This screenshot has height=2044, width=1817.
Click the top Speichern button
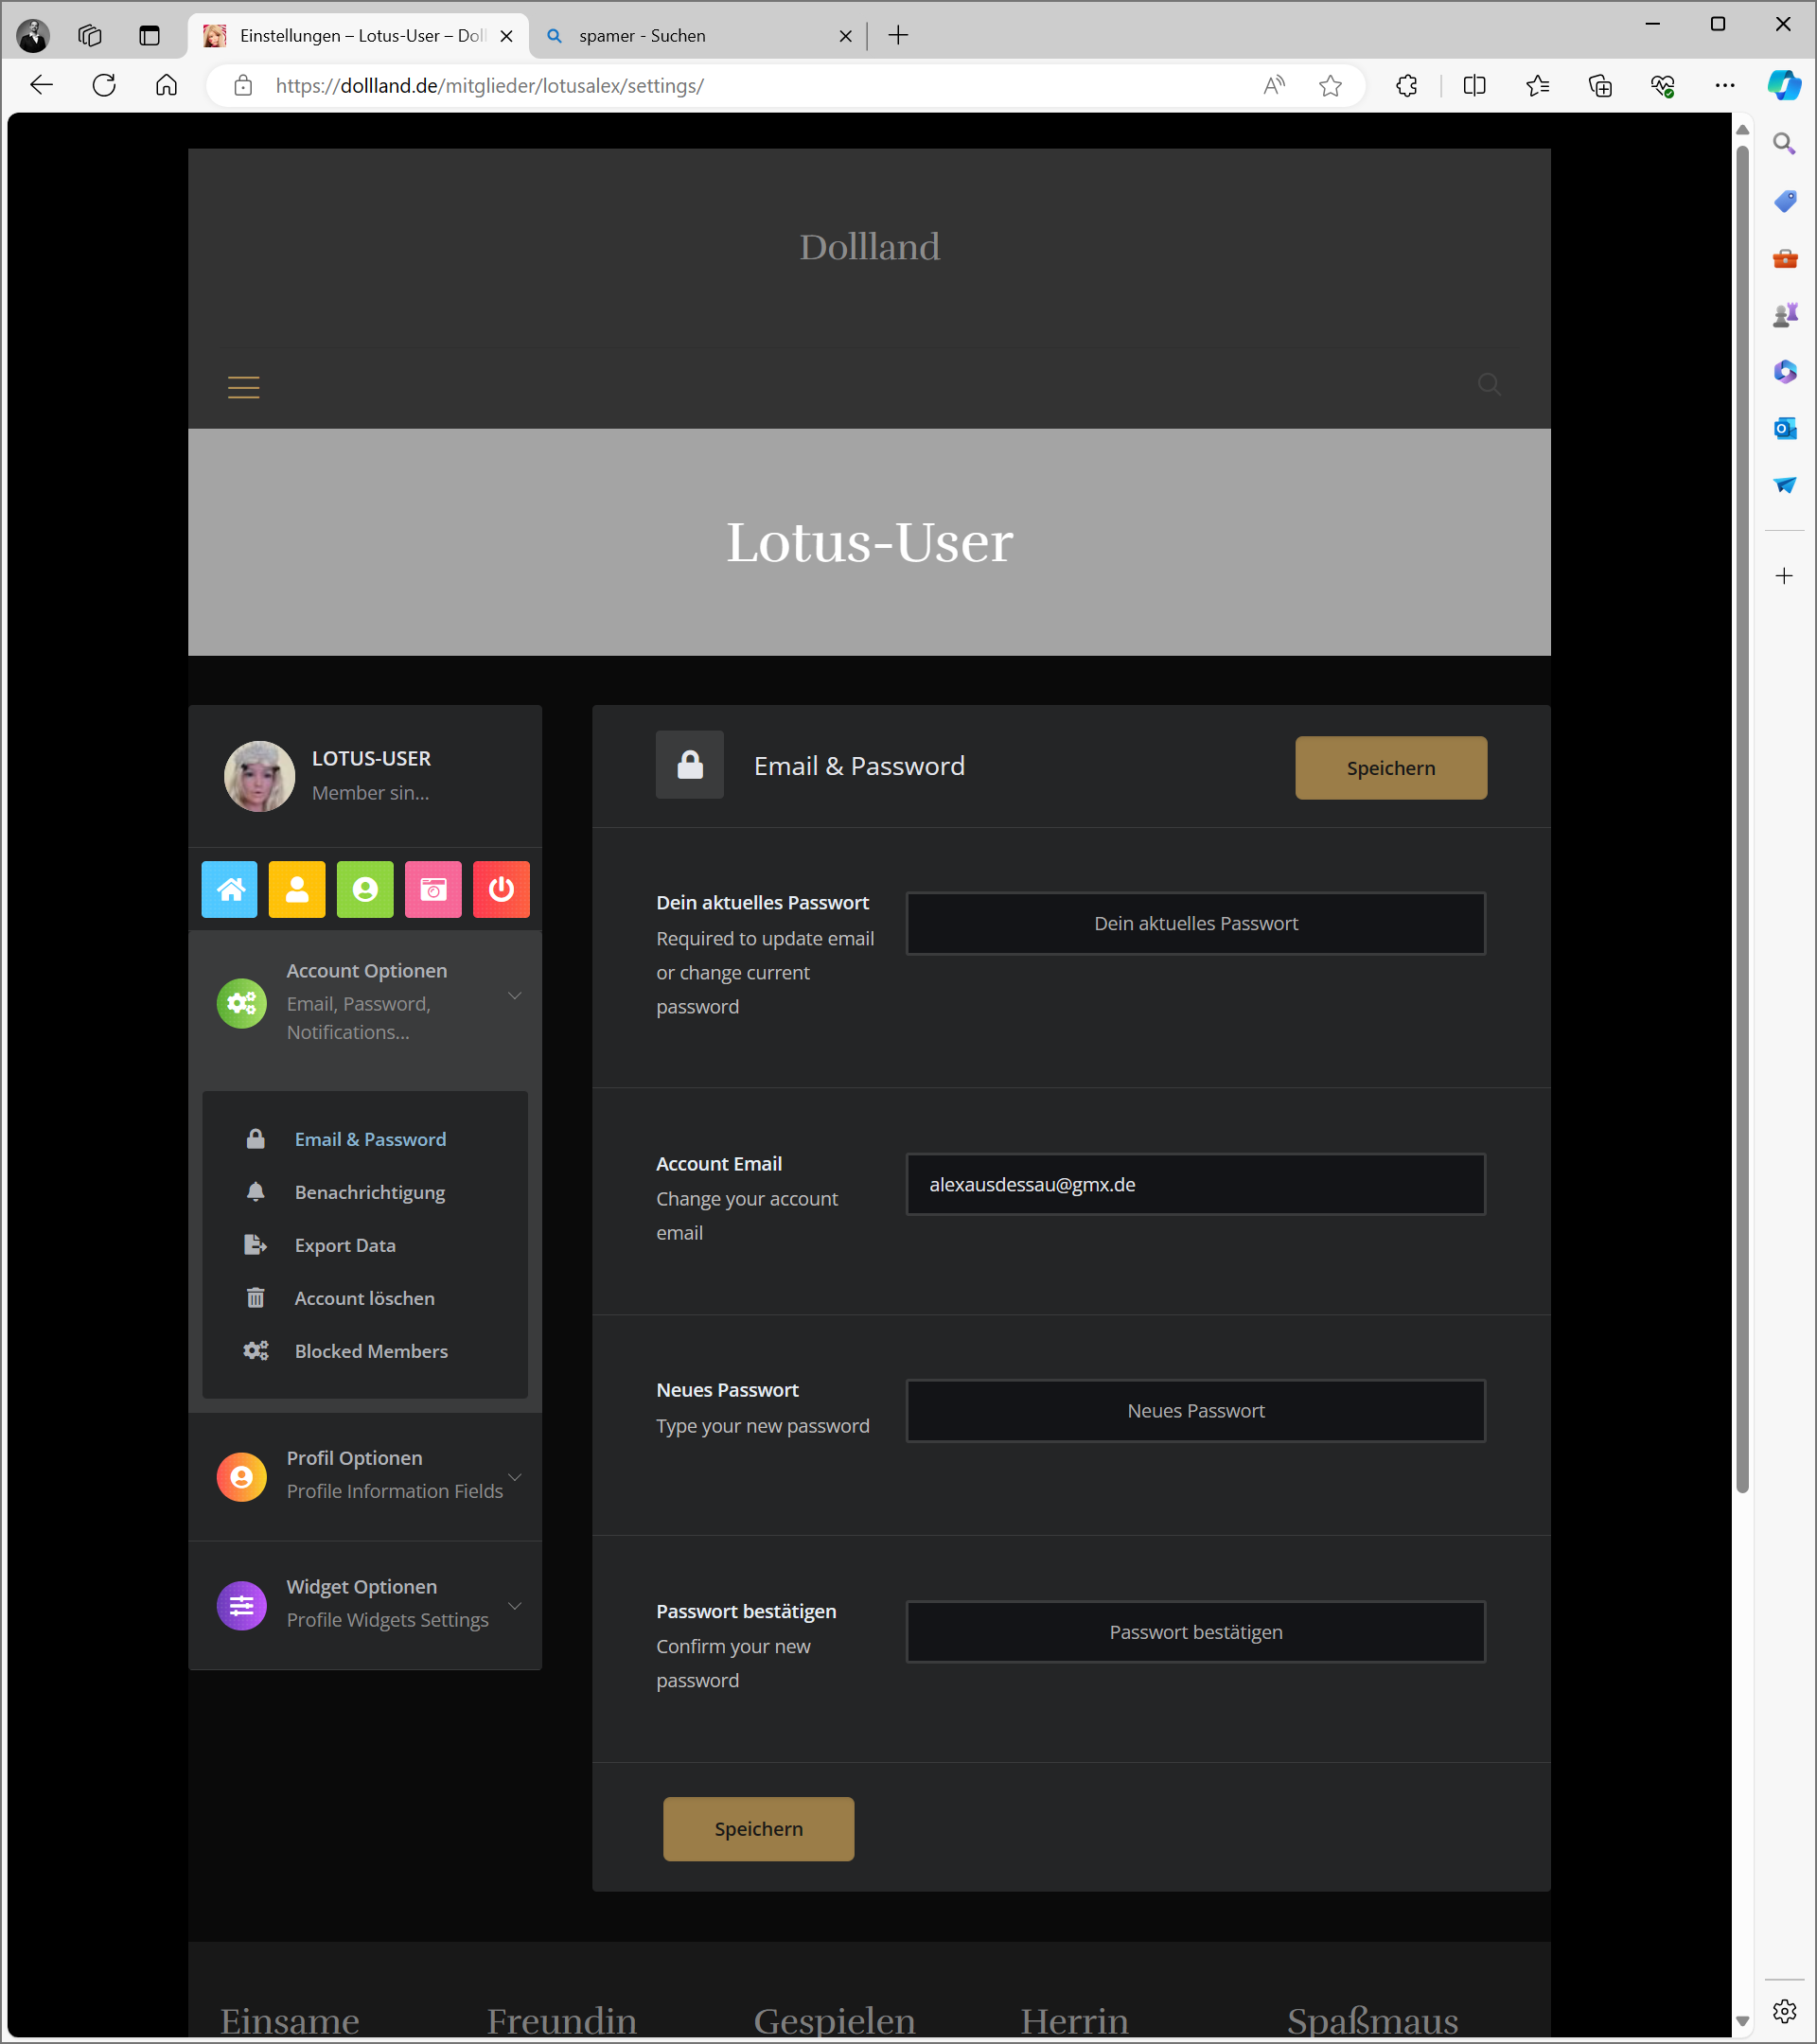[x=1390, y=768]
